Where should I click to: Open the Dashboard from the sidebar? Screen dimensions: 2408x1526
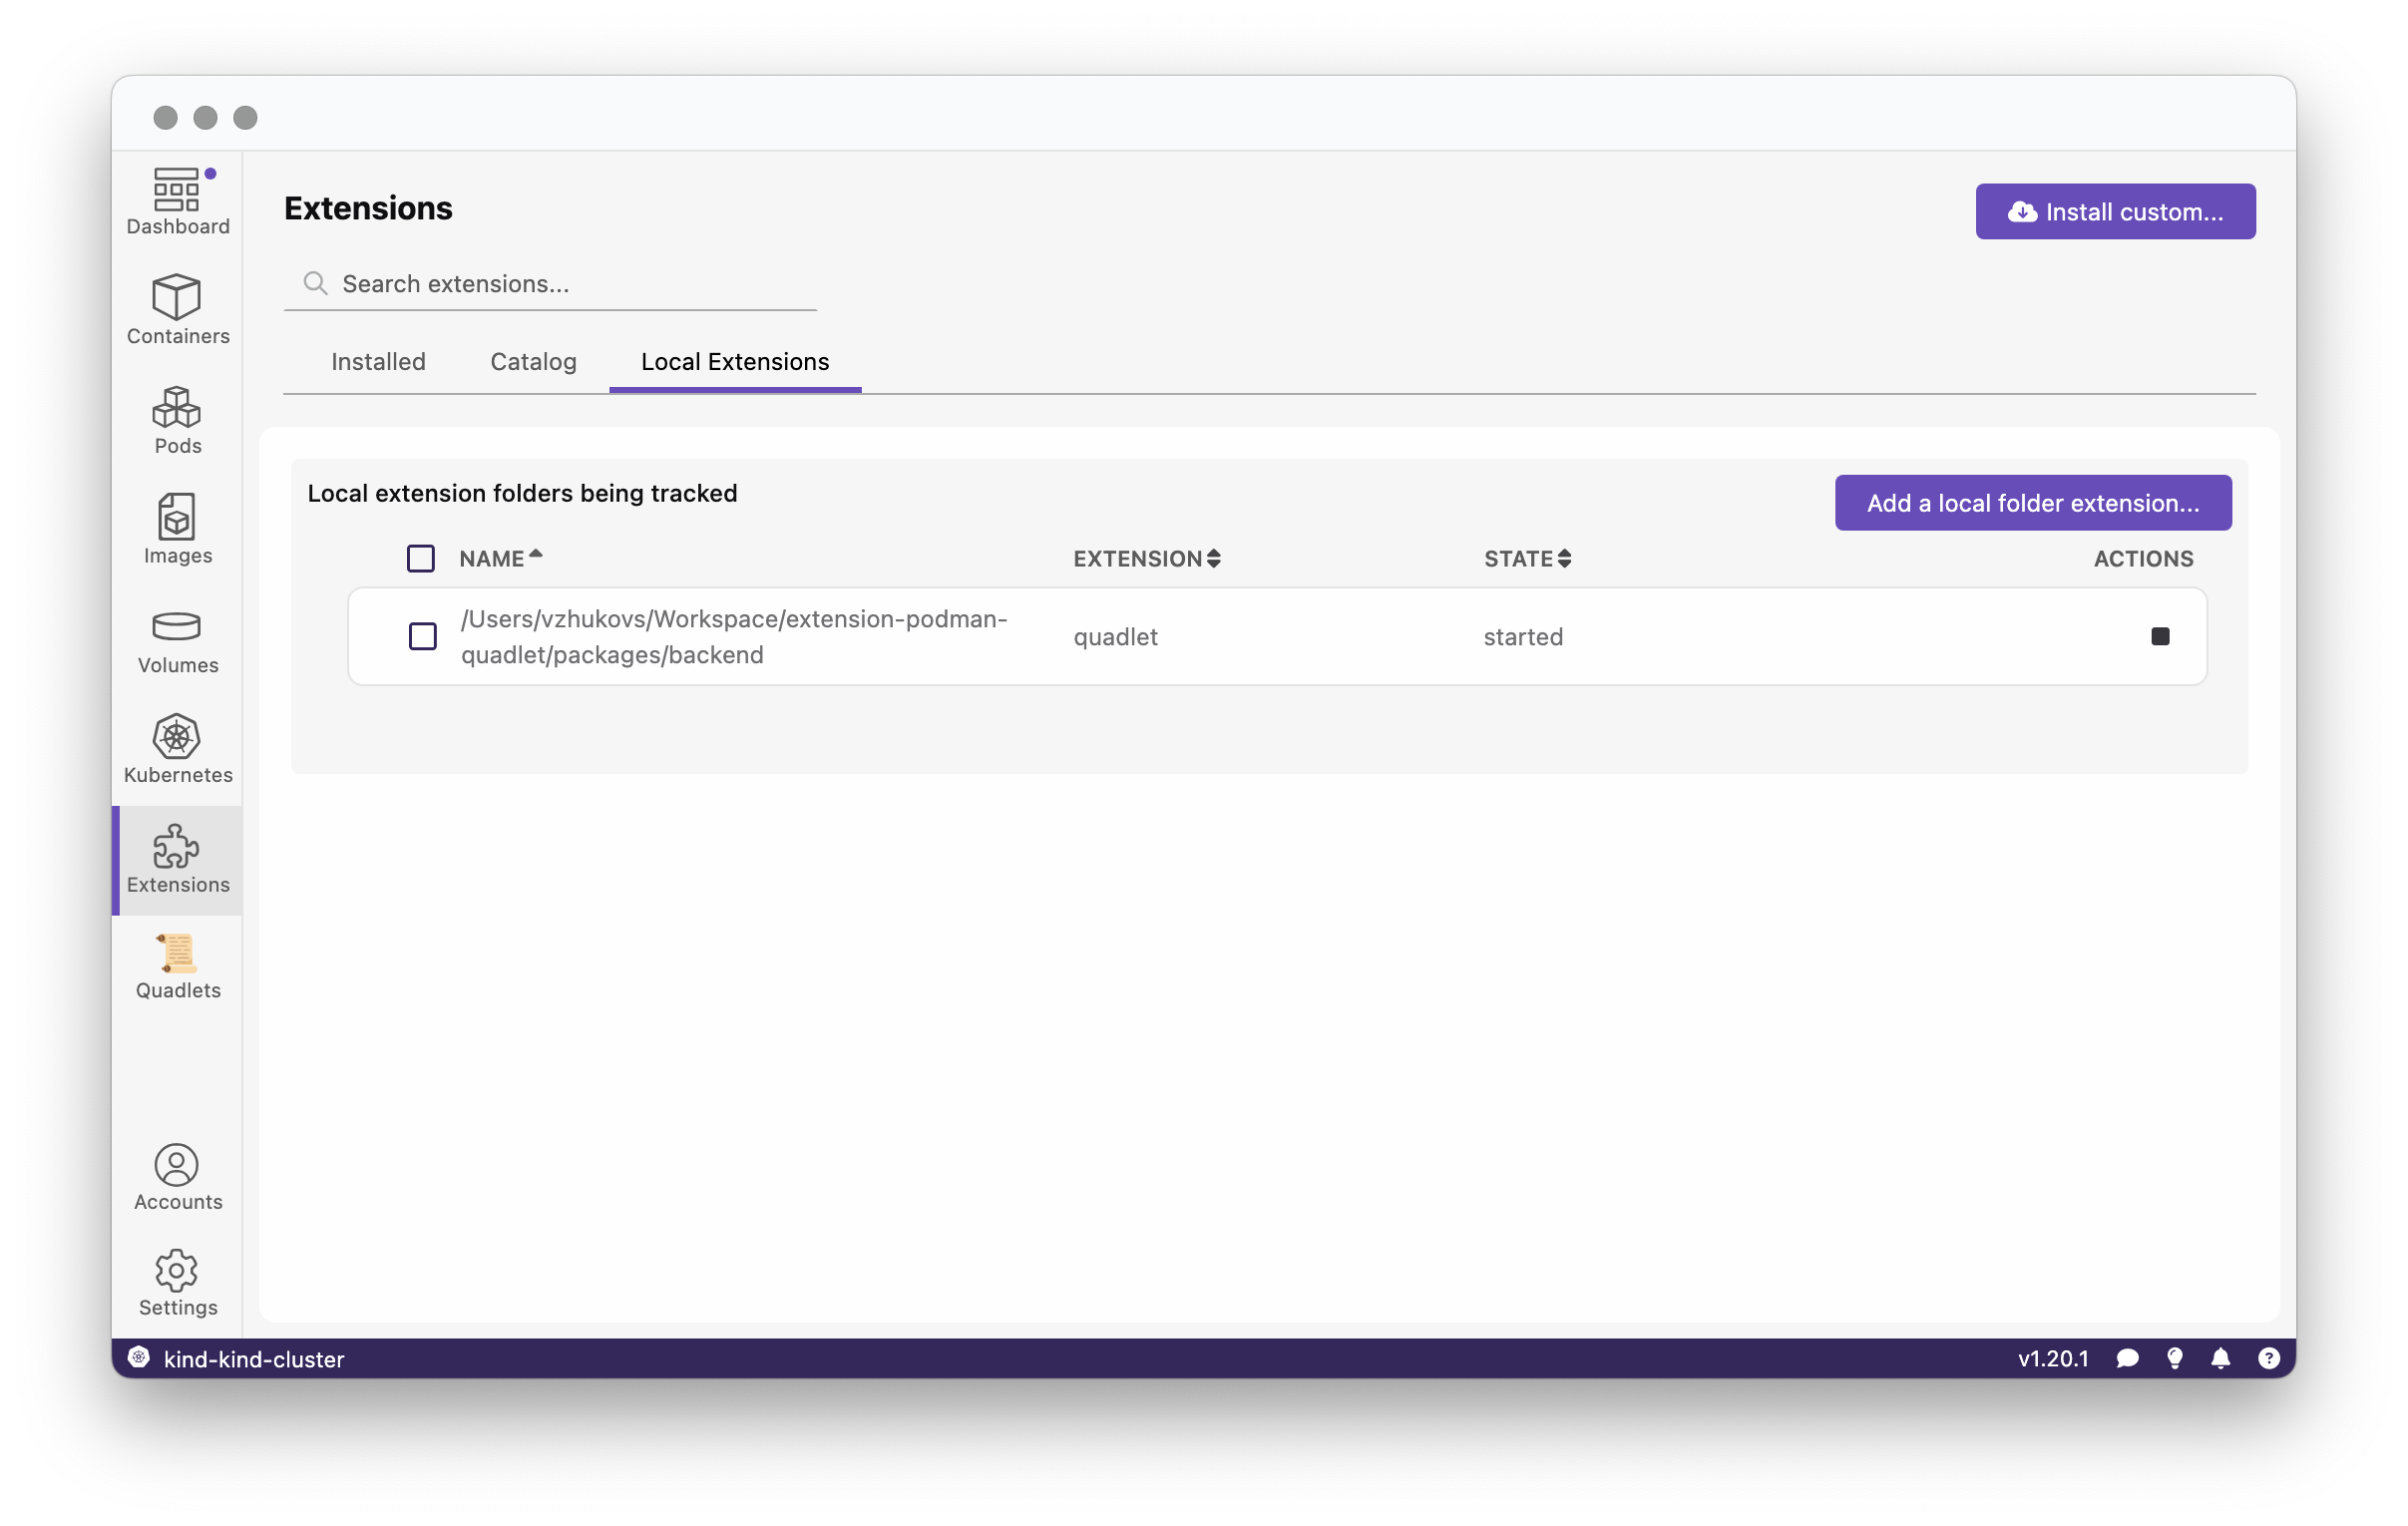177,201
